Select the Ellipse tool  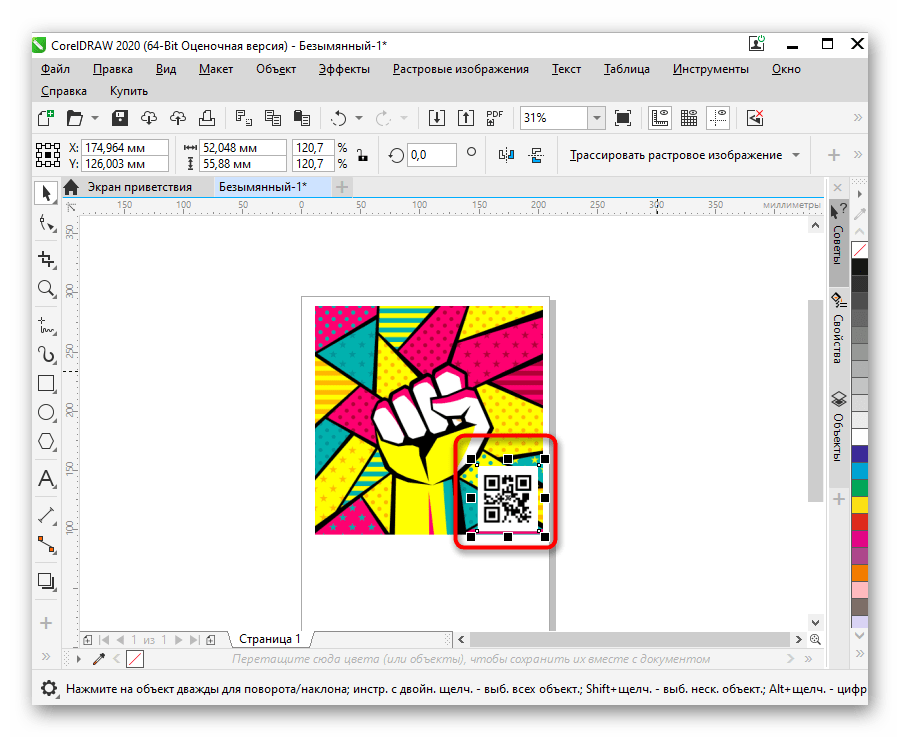(x=46, y=412)
